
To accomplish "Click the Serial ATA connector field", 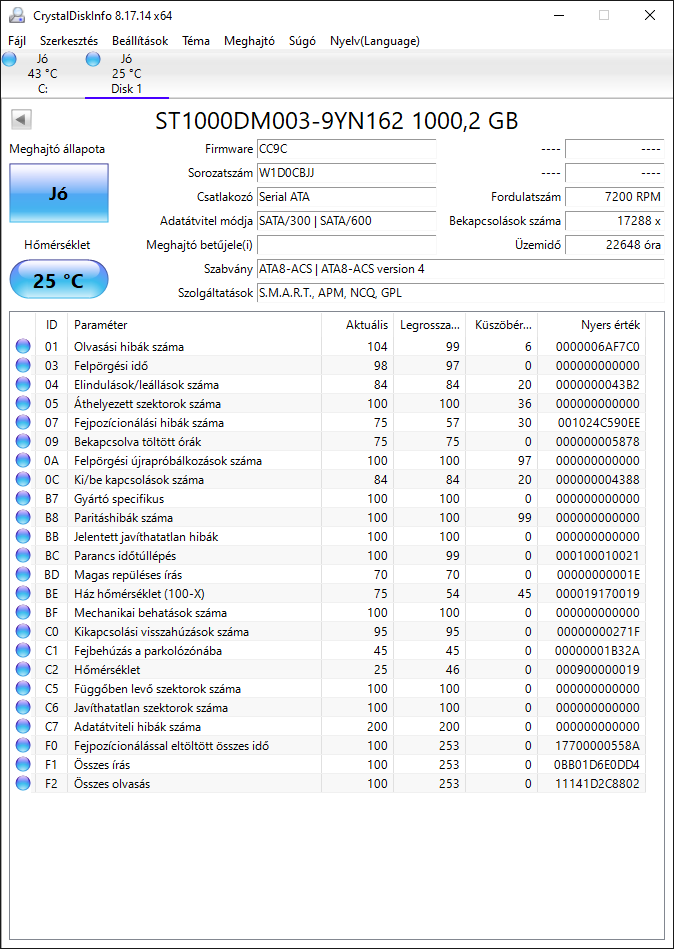I will [347, 197].
